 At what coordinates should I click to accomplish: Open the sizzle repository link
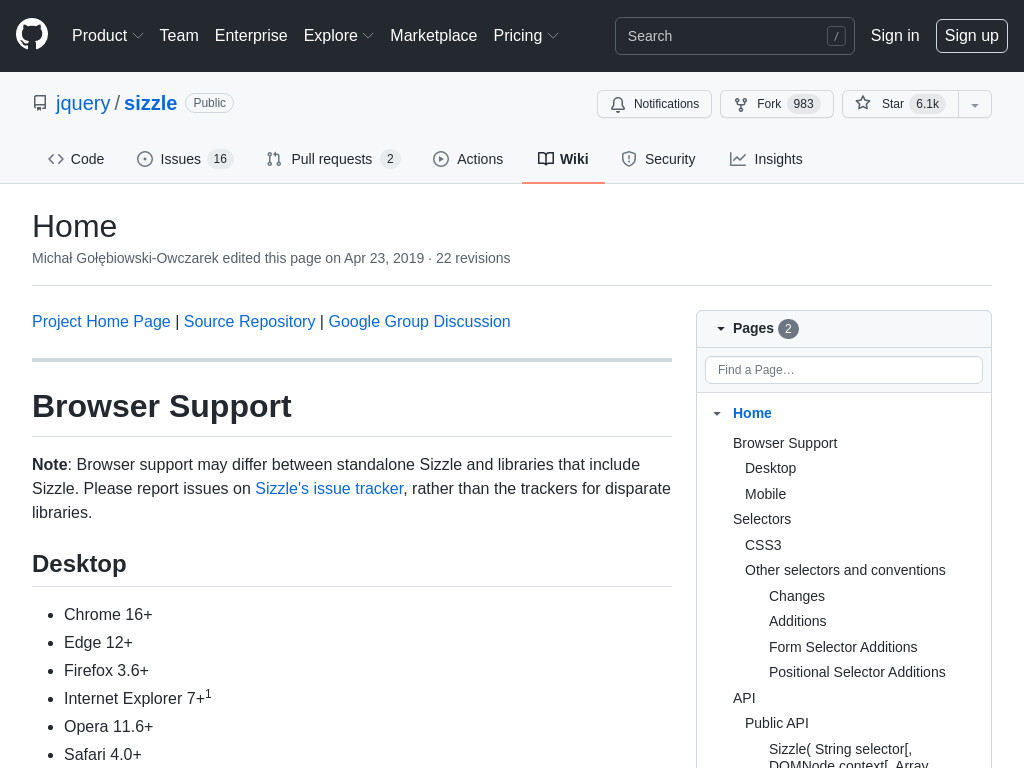click(150, 103)
